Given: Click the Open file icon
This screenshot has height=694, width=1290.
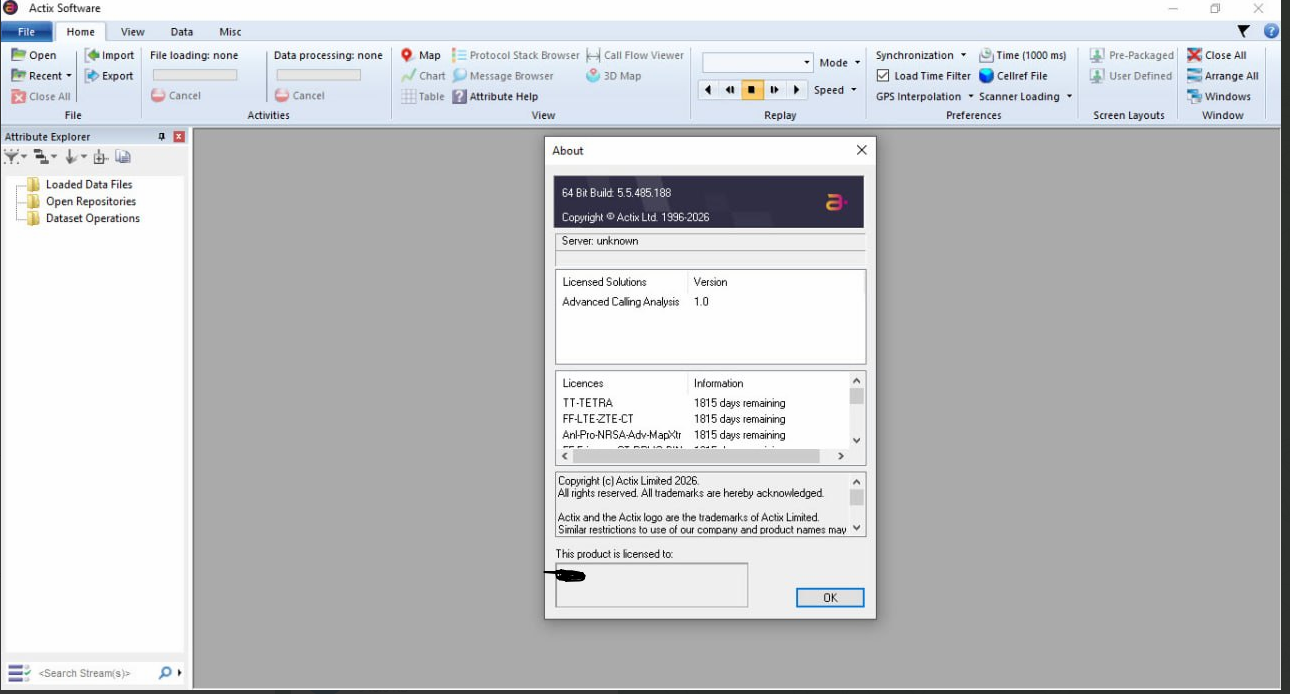Looking at the screenshot, I should coord(18,55).
